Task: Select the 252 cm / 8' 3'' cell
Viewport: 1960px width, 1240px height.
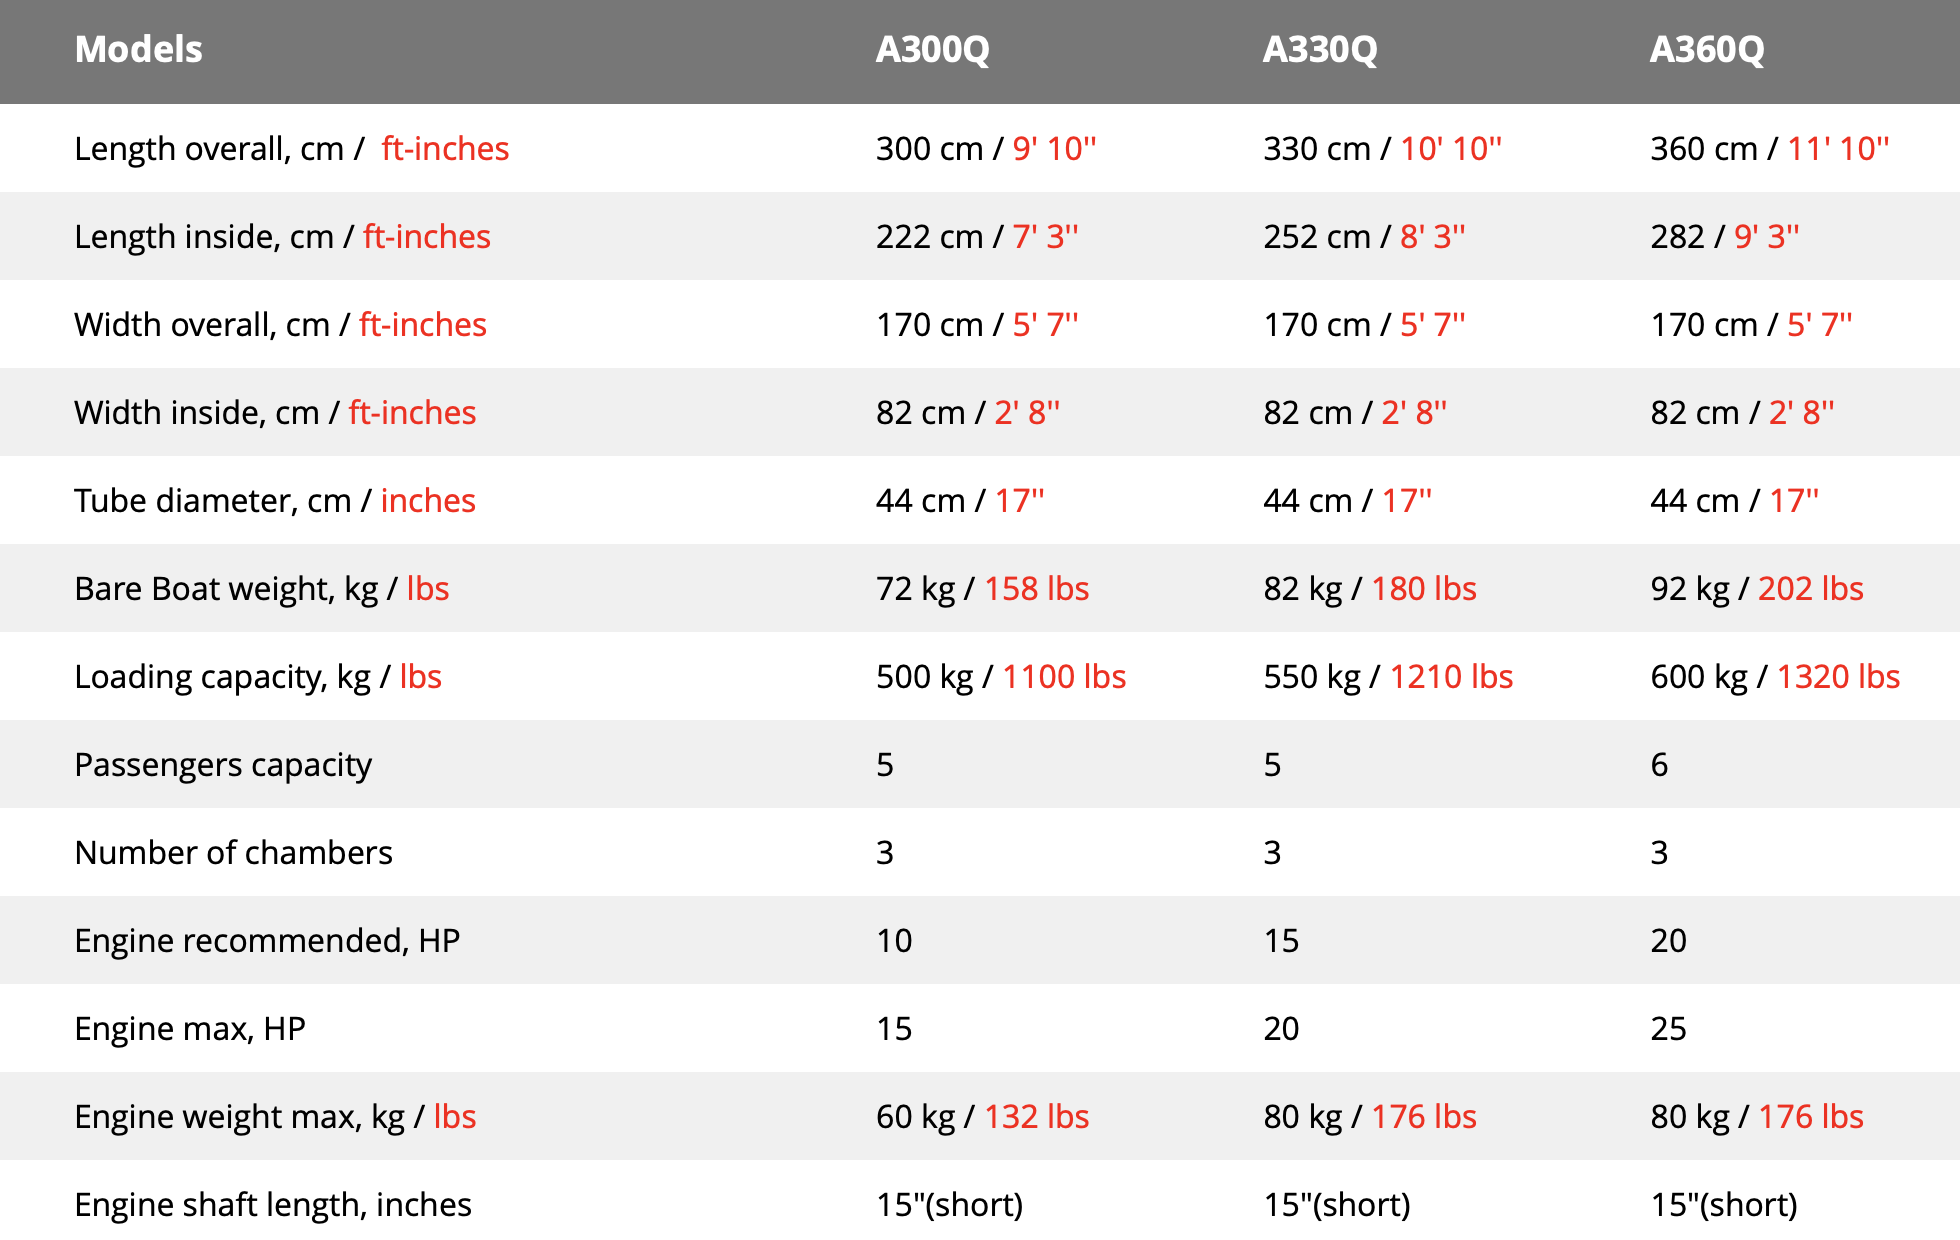Action: point(1364,237)
